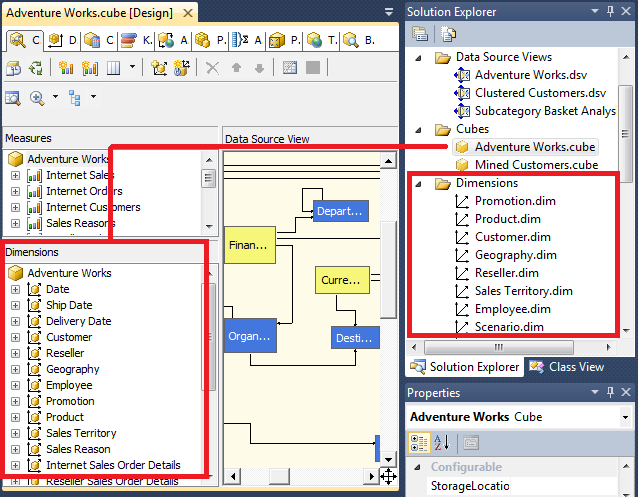Click the Show Table toolbar icon
The width and height of the screenshot is (638, 497).
click(x=290, y=68)
